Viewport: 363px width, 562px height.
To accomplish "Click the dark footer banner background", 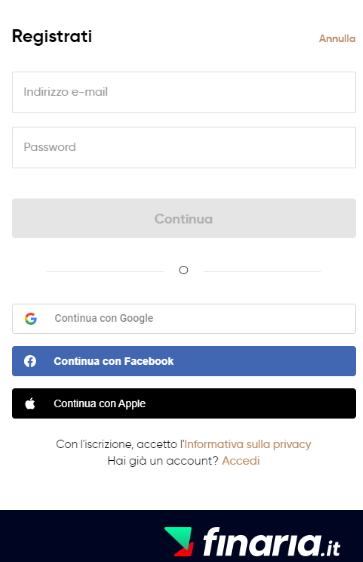I will 79,536.
